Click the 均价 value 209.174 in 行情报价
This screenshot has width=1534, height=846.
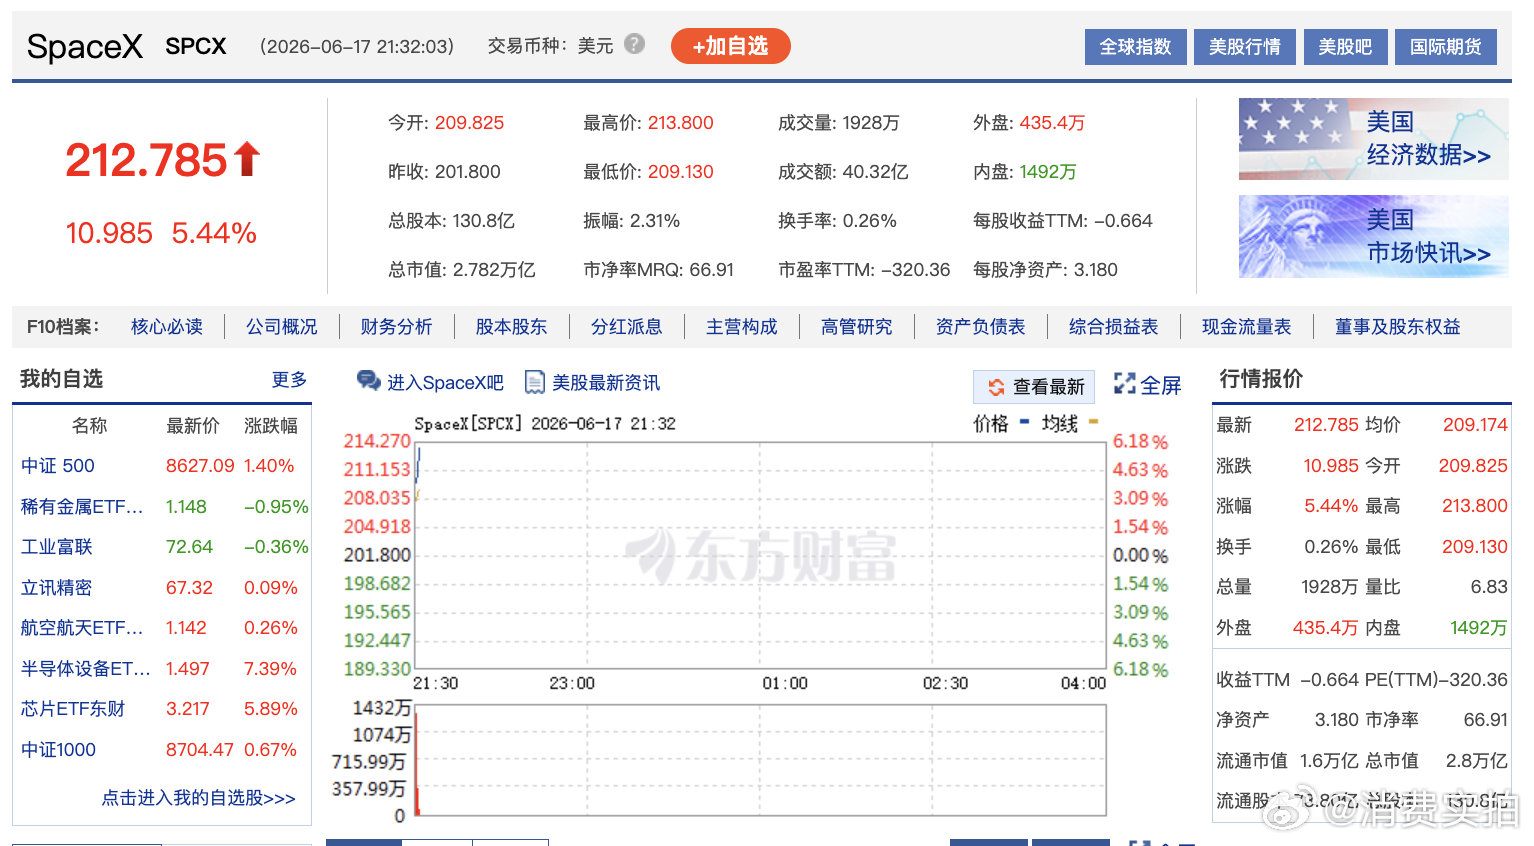click(x=1475, y=425)
